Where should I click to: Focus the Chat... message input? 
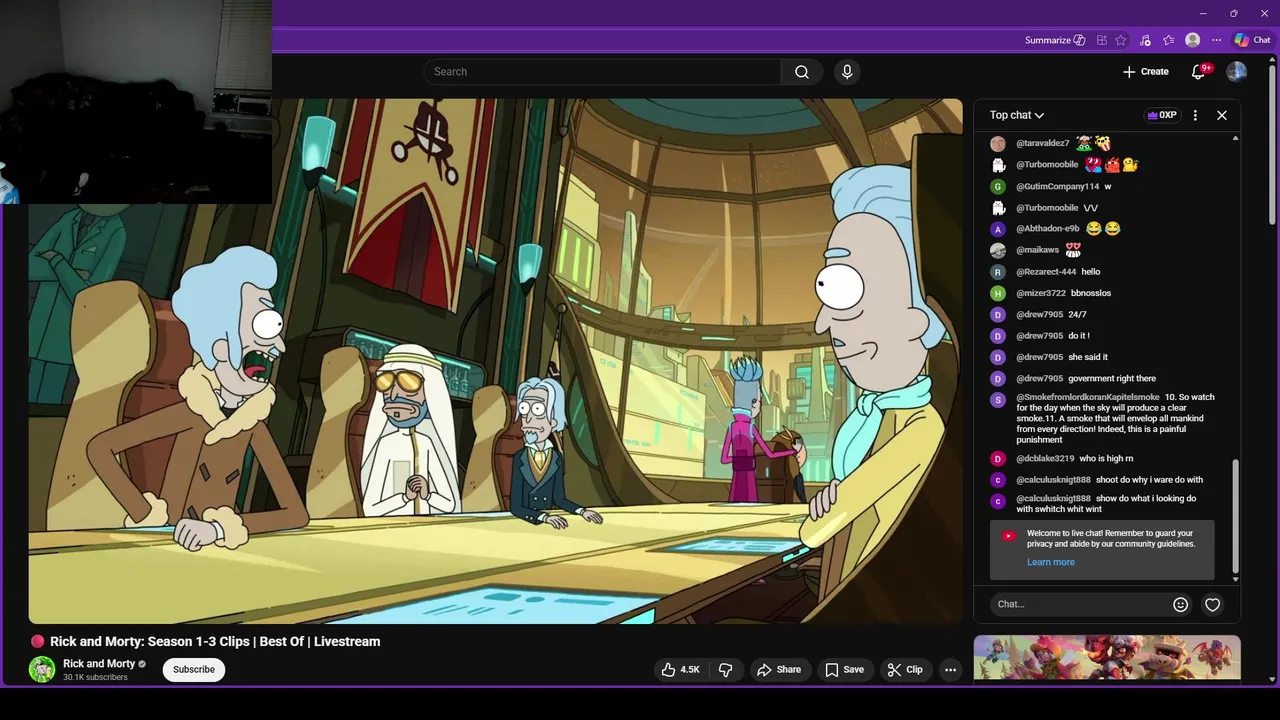pos(1080,604)
